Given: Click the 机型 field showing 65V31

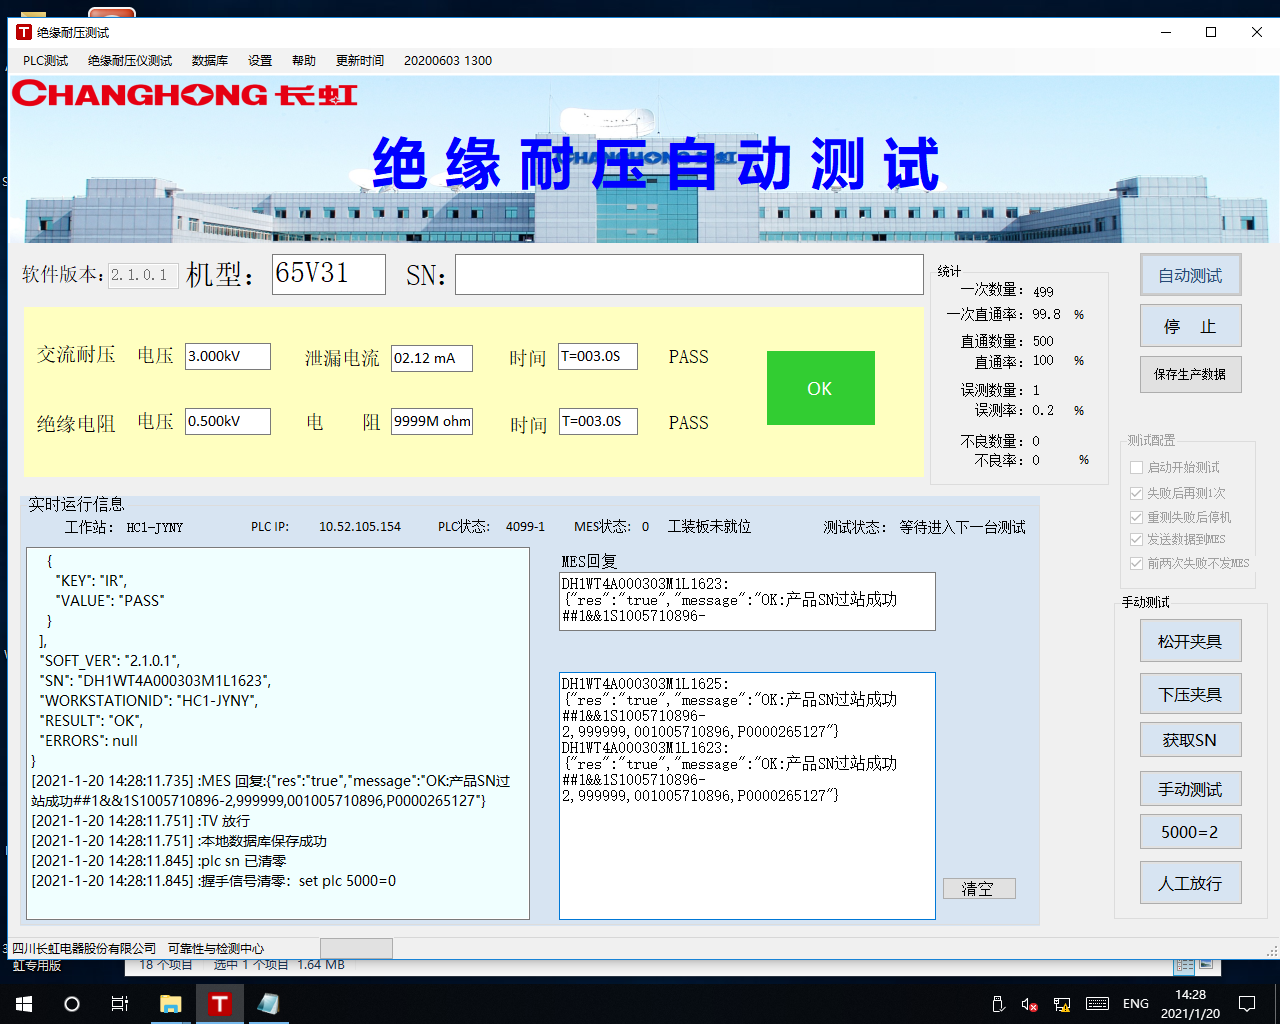Looking at the screenshot, I should [x=329, y=274].
